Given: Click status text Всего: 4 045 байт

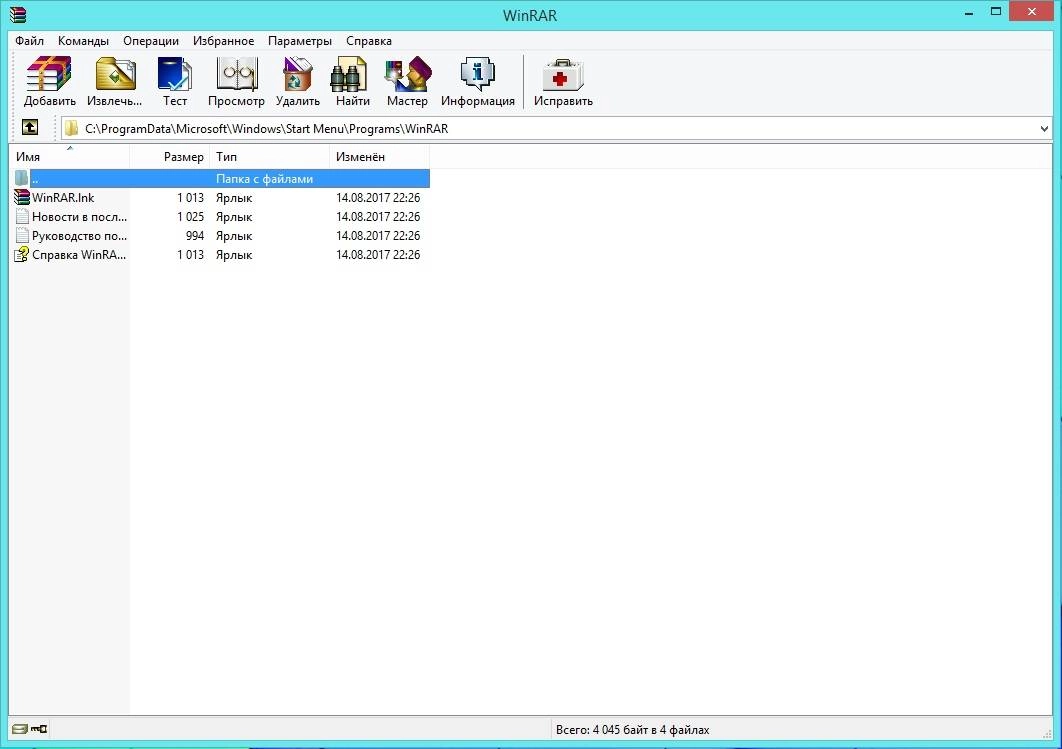Looking at the screenshot, I should (633, 730).
